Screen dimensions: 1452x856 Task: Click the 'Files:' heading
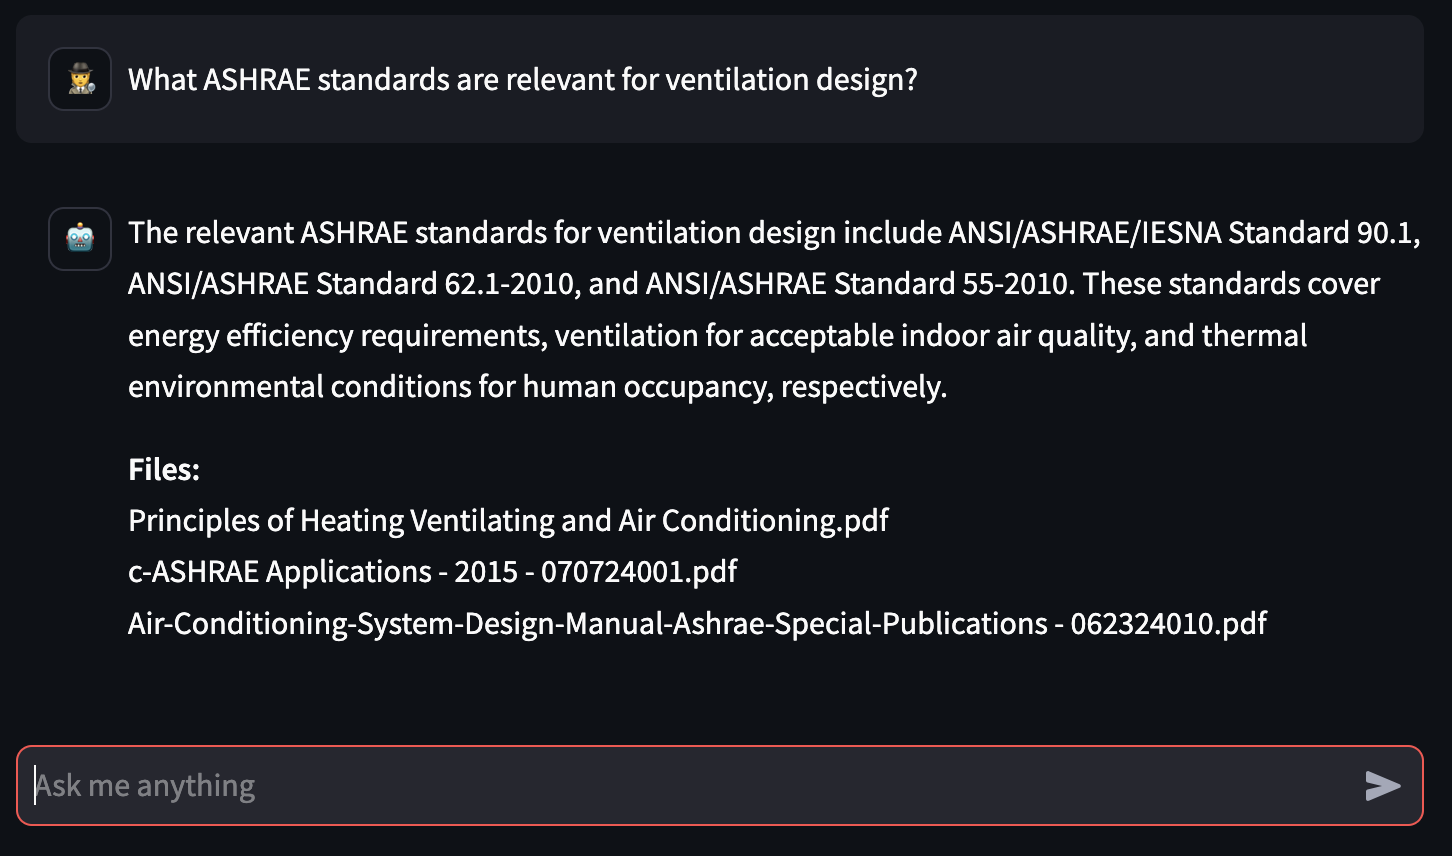coord(164,470)
